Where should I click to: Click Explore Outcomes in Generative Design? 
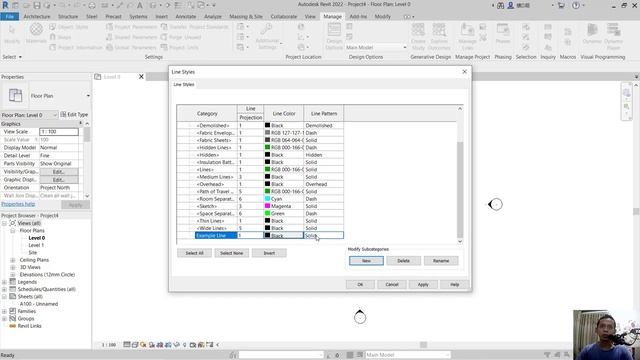click(x=439, y=36)
